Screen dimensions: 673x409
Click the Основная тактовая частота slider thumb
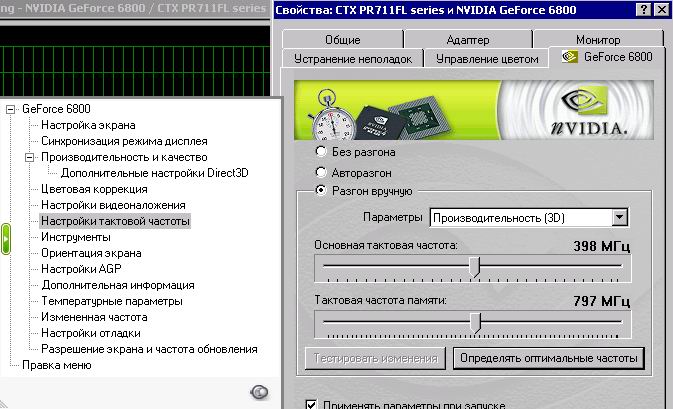tap(474, 267)
